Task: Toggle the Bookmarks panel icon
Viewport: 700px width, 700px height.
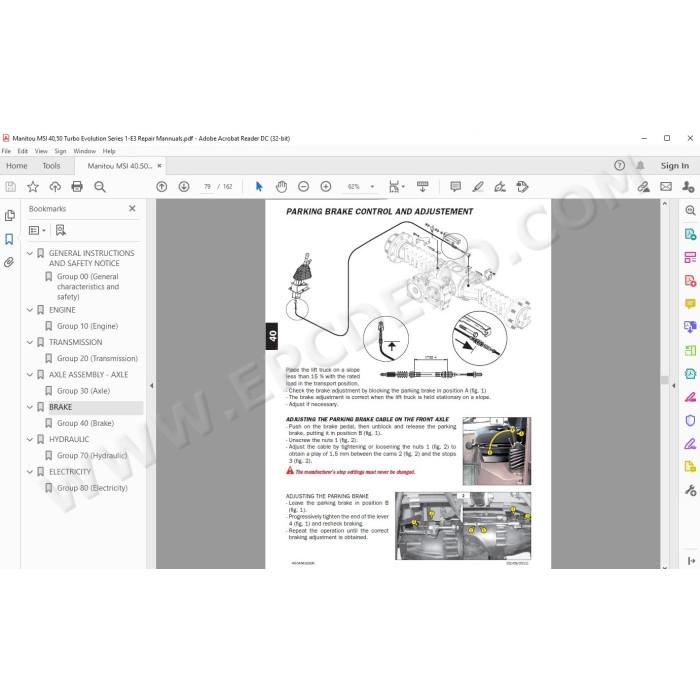Action: coord(9,239)
